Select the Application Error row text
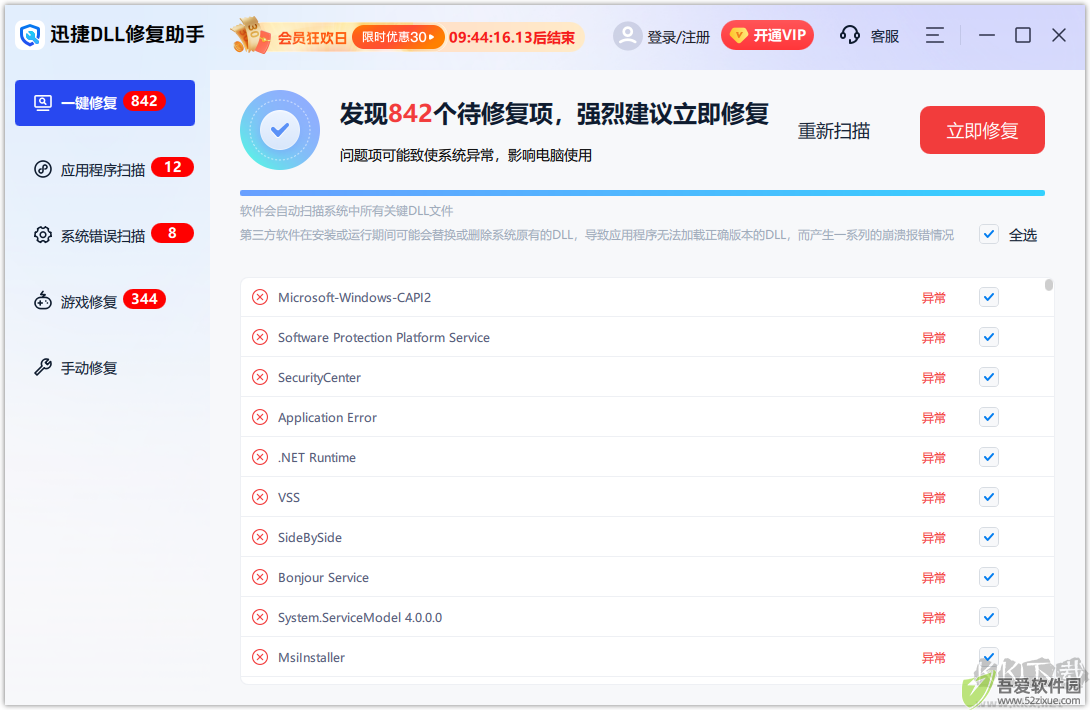 coord(327,417)
